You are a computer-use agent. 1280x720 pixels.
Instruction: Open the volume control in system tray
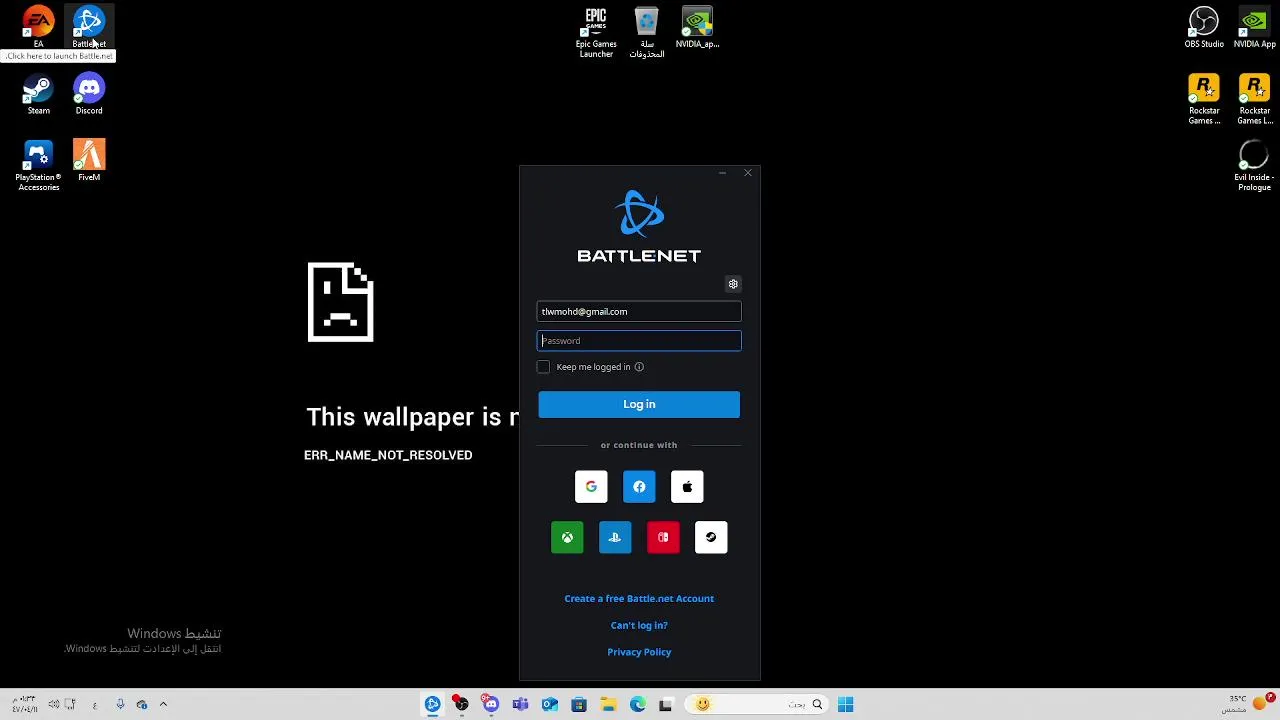click(54, 704)
